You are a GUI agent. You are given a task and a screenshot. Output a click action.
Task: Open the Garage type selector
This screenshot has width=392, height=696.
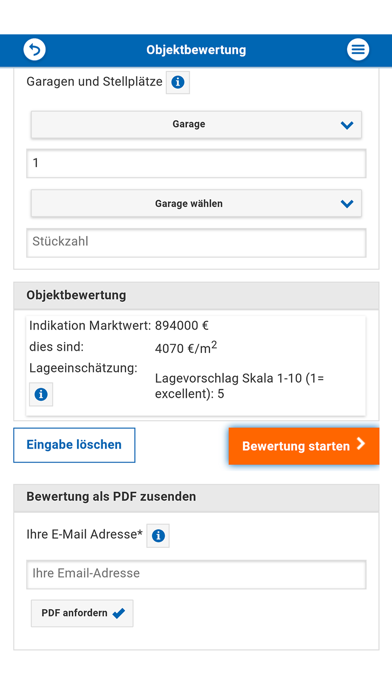pos(196,124)
